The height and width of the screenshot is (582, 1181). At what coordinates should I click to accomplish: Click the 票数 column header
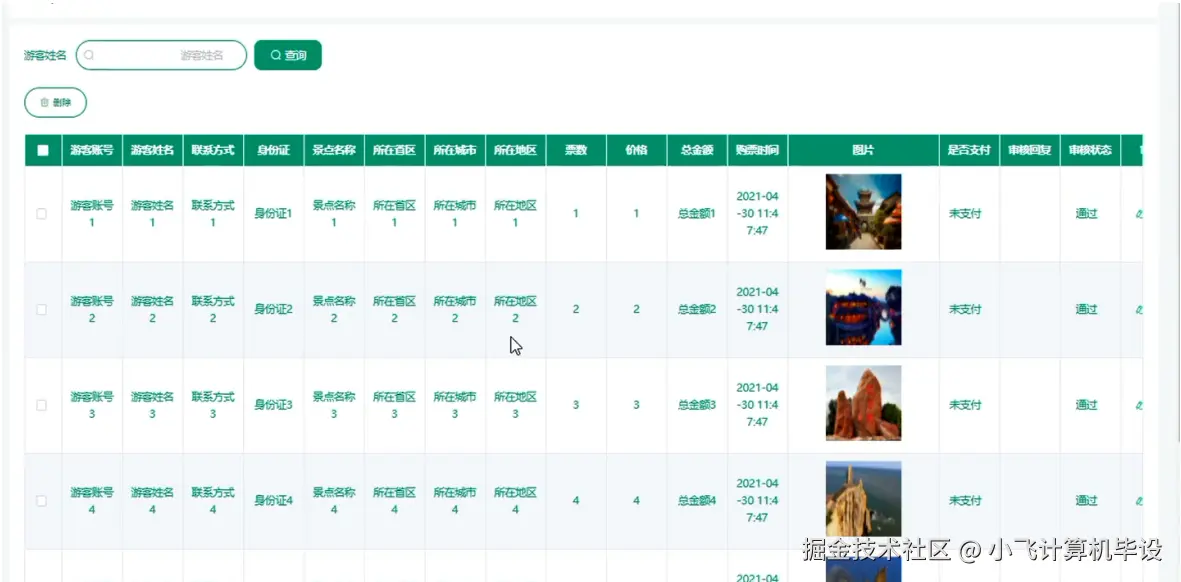click(576, 150)
